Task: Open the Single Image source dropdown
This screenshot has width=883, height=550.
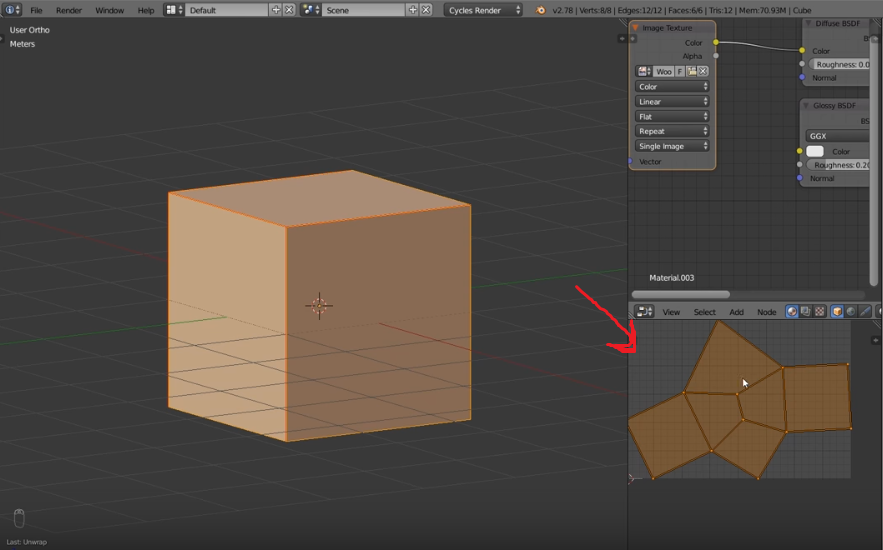Action: click(x=672, y=146)
